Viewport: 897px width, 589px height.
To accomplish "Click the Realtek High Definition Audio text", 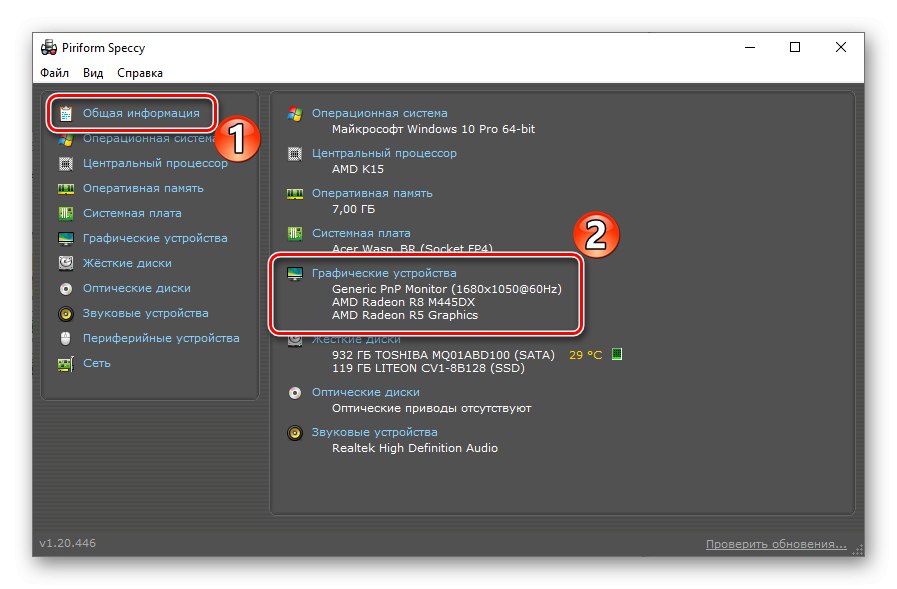I will click(x=415, y=448).
